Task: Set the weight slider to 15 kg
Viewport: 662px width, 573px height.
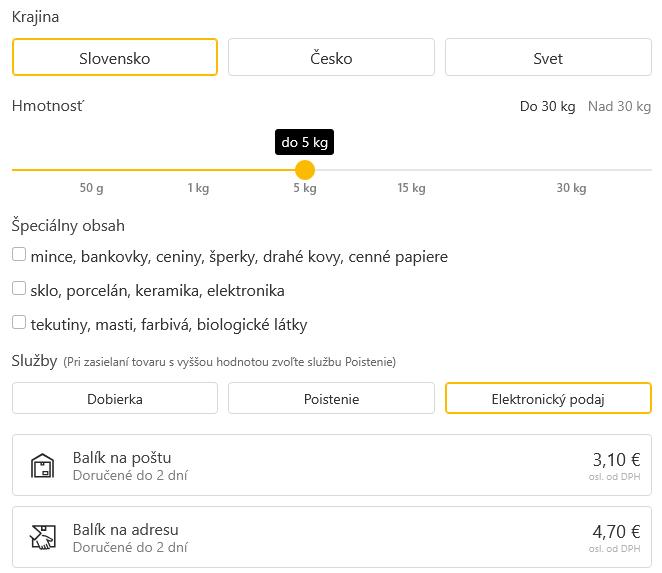Action: tap(411, 170)
